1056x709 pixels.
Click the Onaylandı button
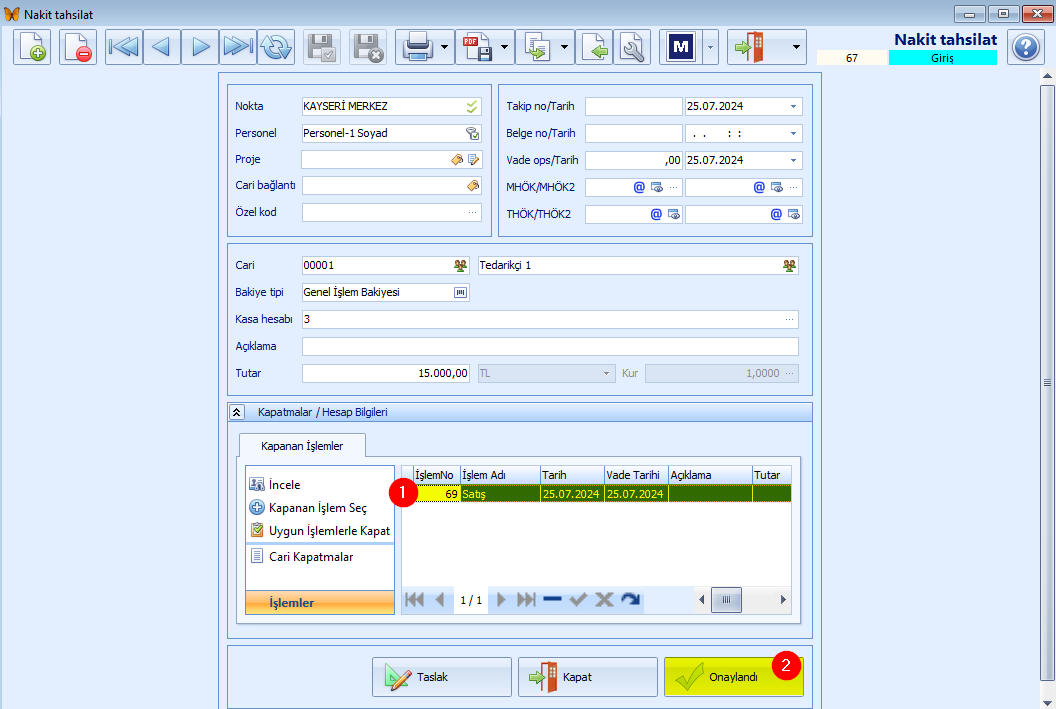click(733, 677)
